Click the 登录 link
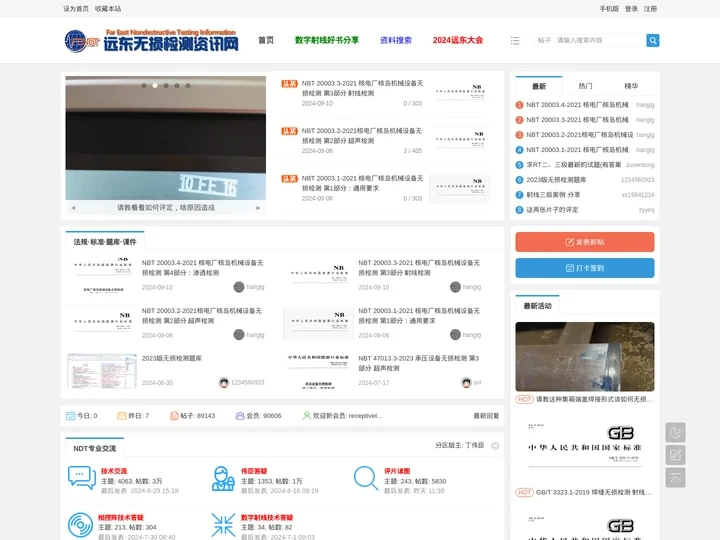The width and height of the screenshot is (720, 540). [x=631, y=9]
